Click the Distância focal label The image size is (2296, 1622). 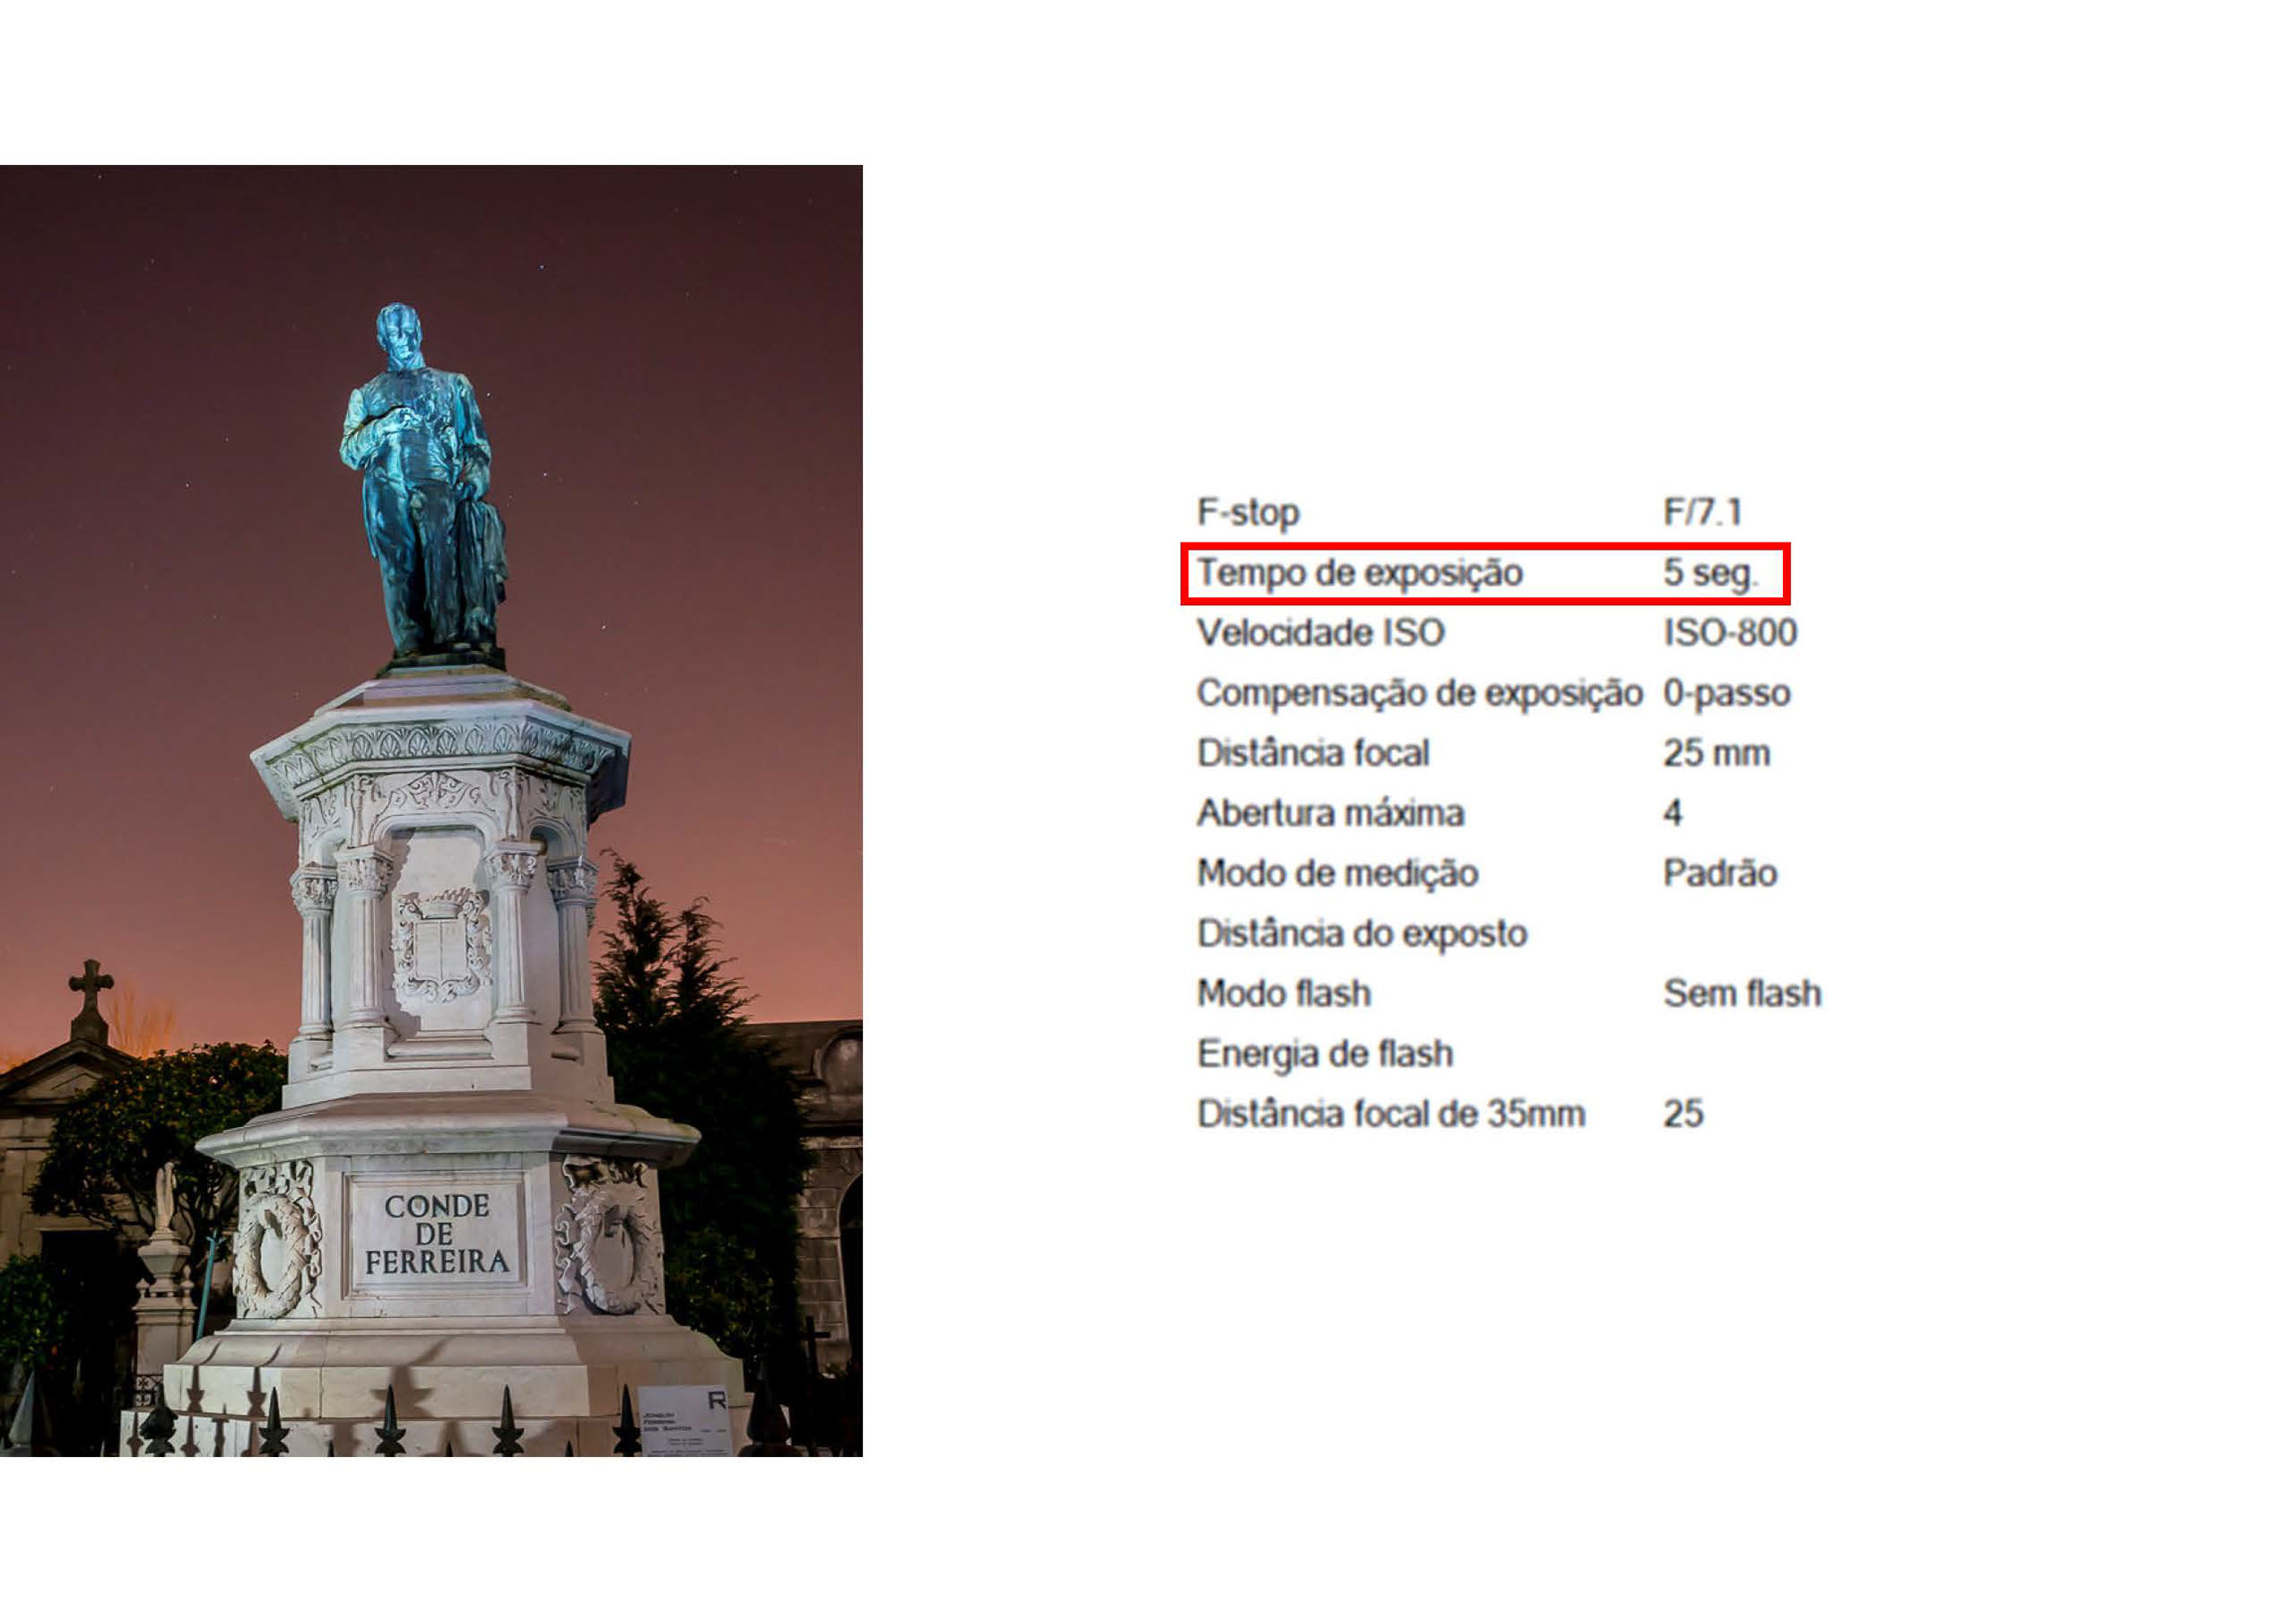[1313, 753]
